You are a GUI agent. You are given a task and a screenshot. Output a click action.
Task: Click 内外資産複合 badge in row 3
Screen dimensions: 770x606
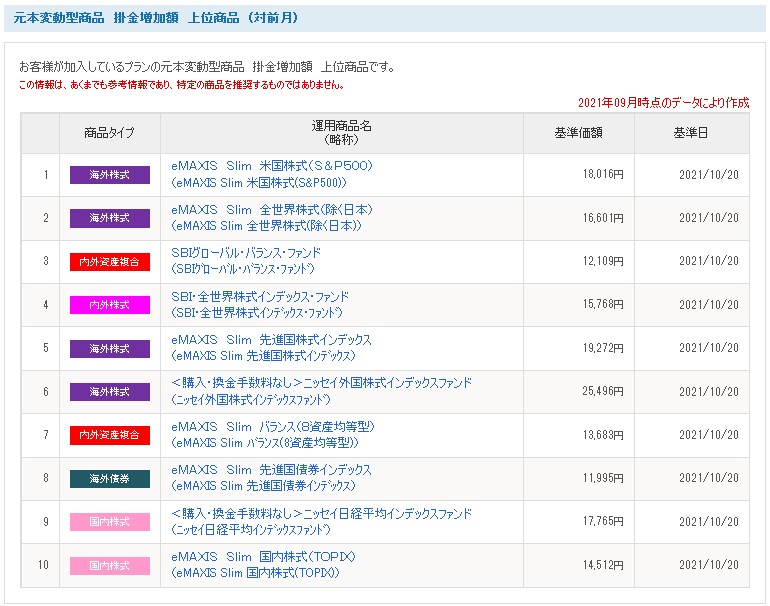110,262
